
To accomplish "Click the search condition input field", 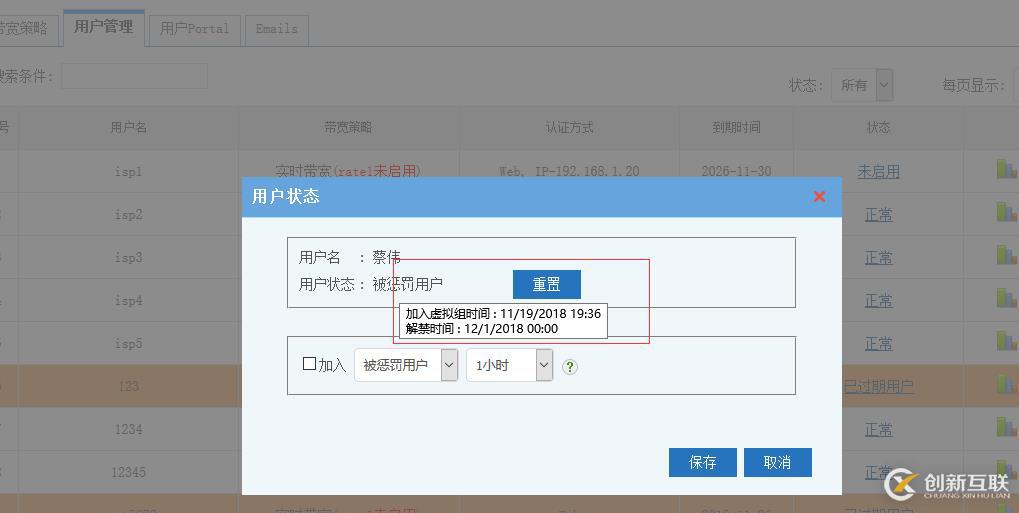I will [135, 76].
